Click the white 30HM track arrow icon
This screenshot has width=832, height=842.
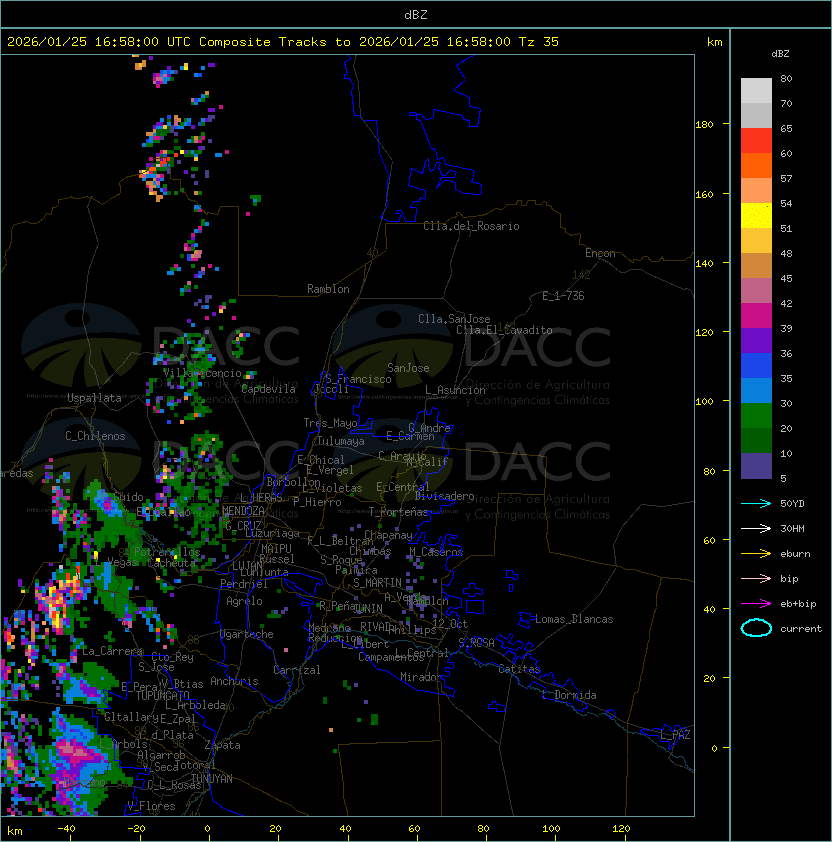(x=756, y=528)
